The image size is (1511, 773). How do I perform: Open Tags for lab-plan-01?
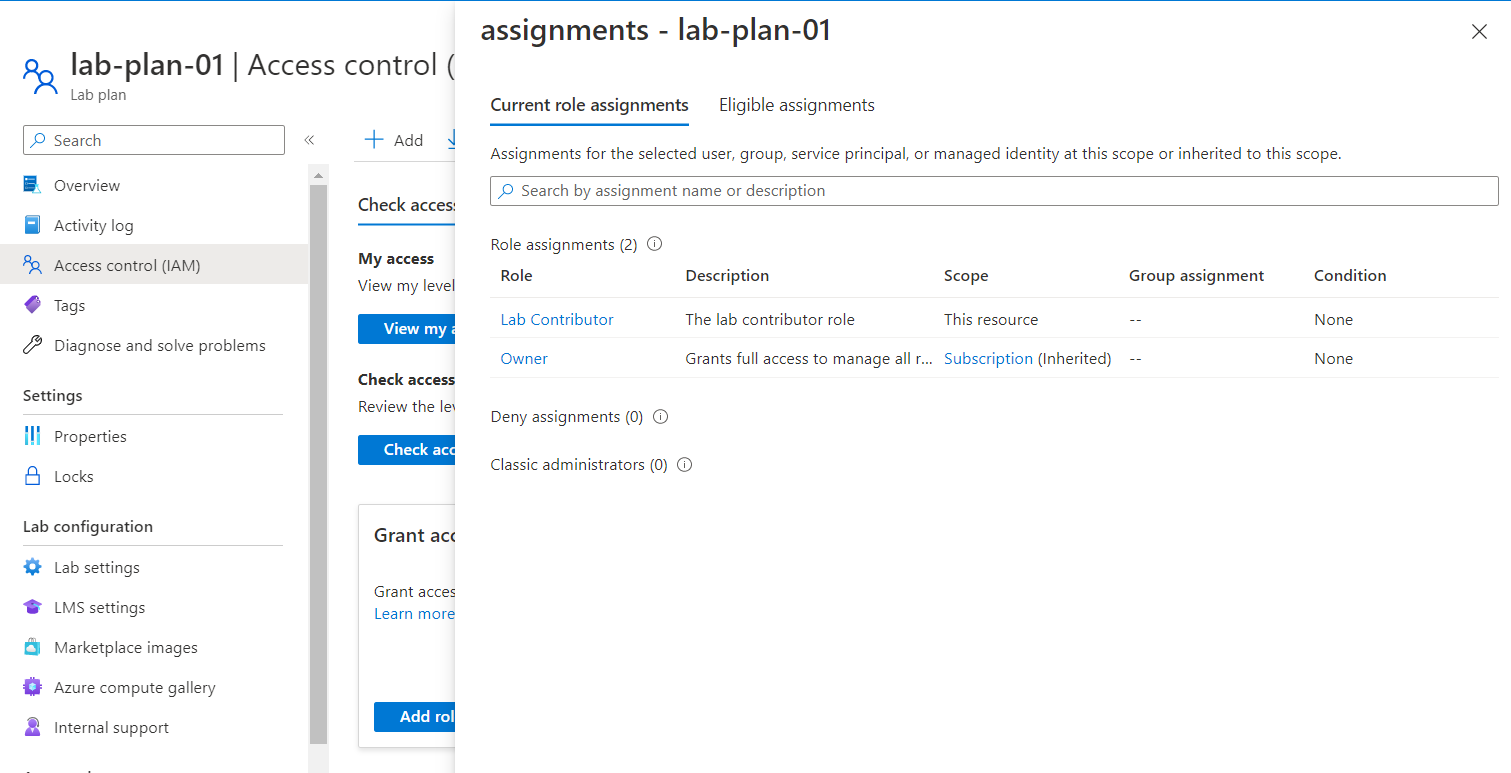tap(68, 305)
